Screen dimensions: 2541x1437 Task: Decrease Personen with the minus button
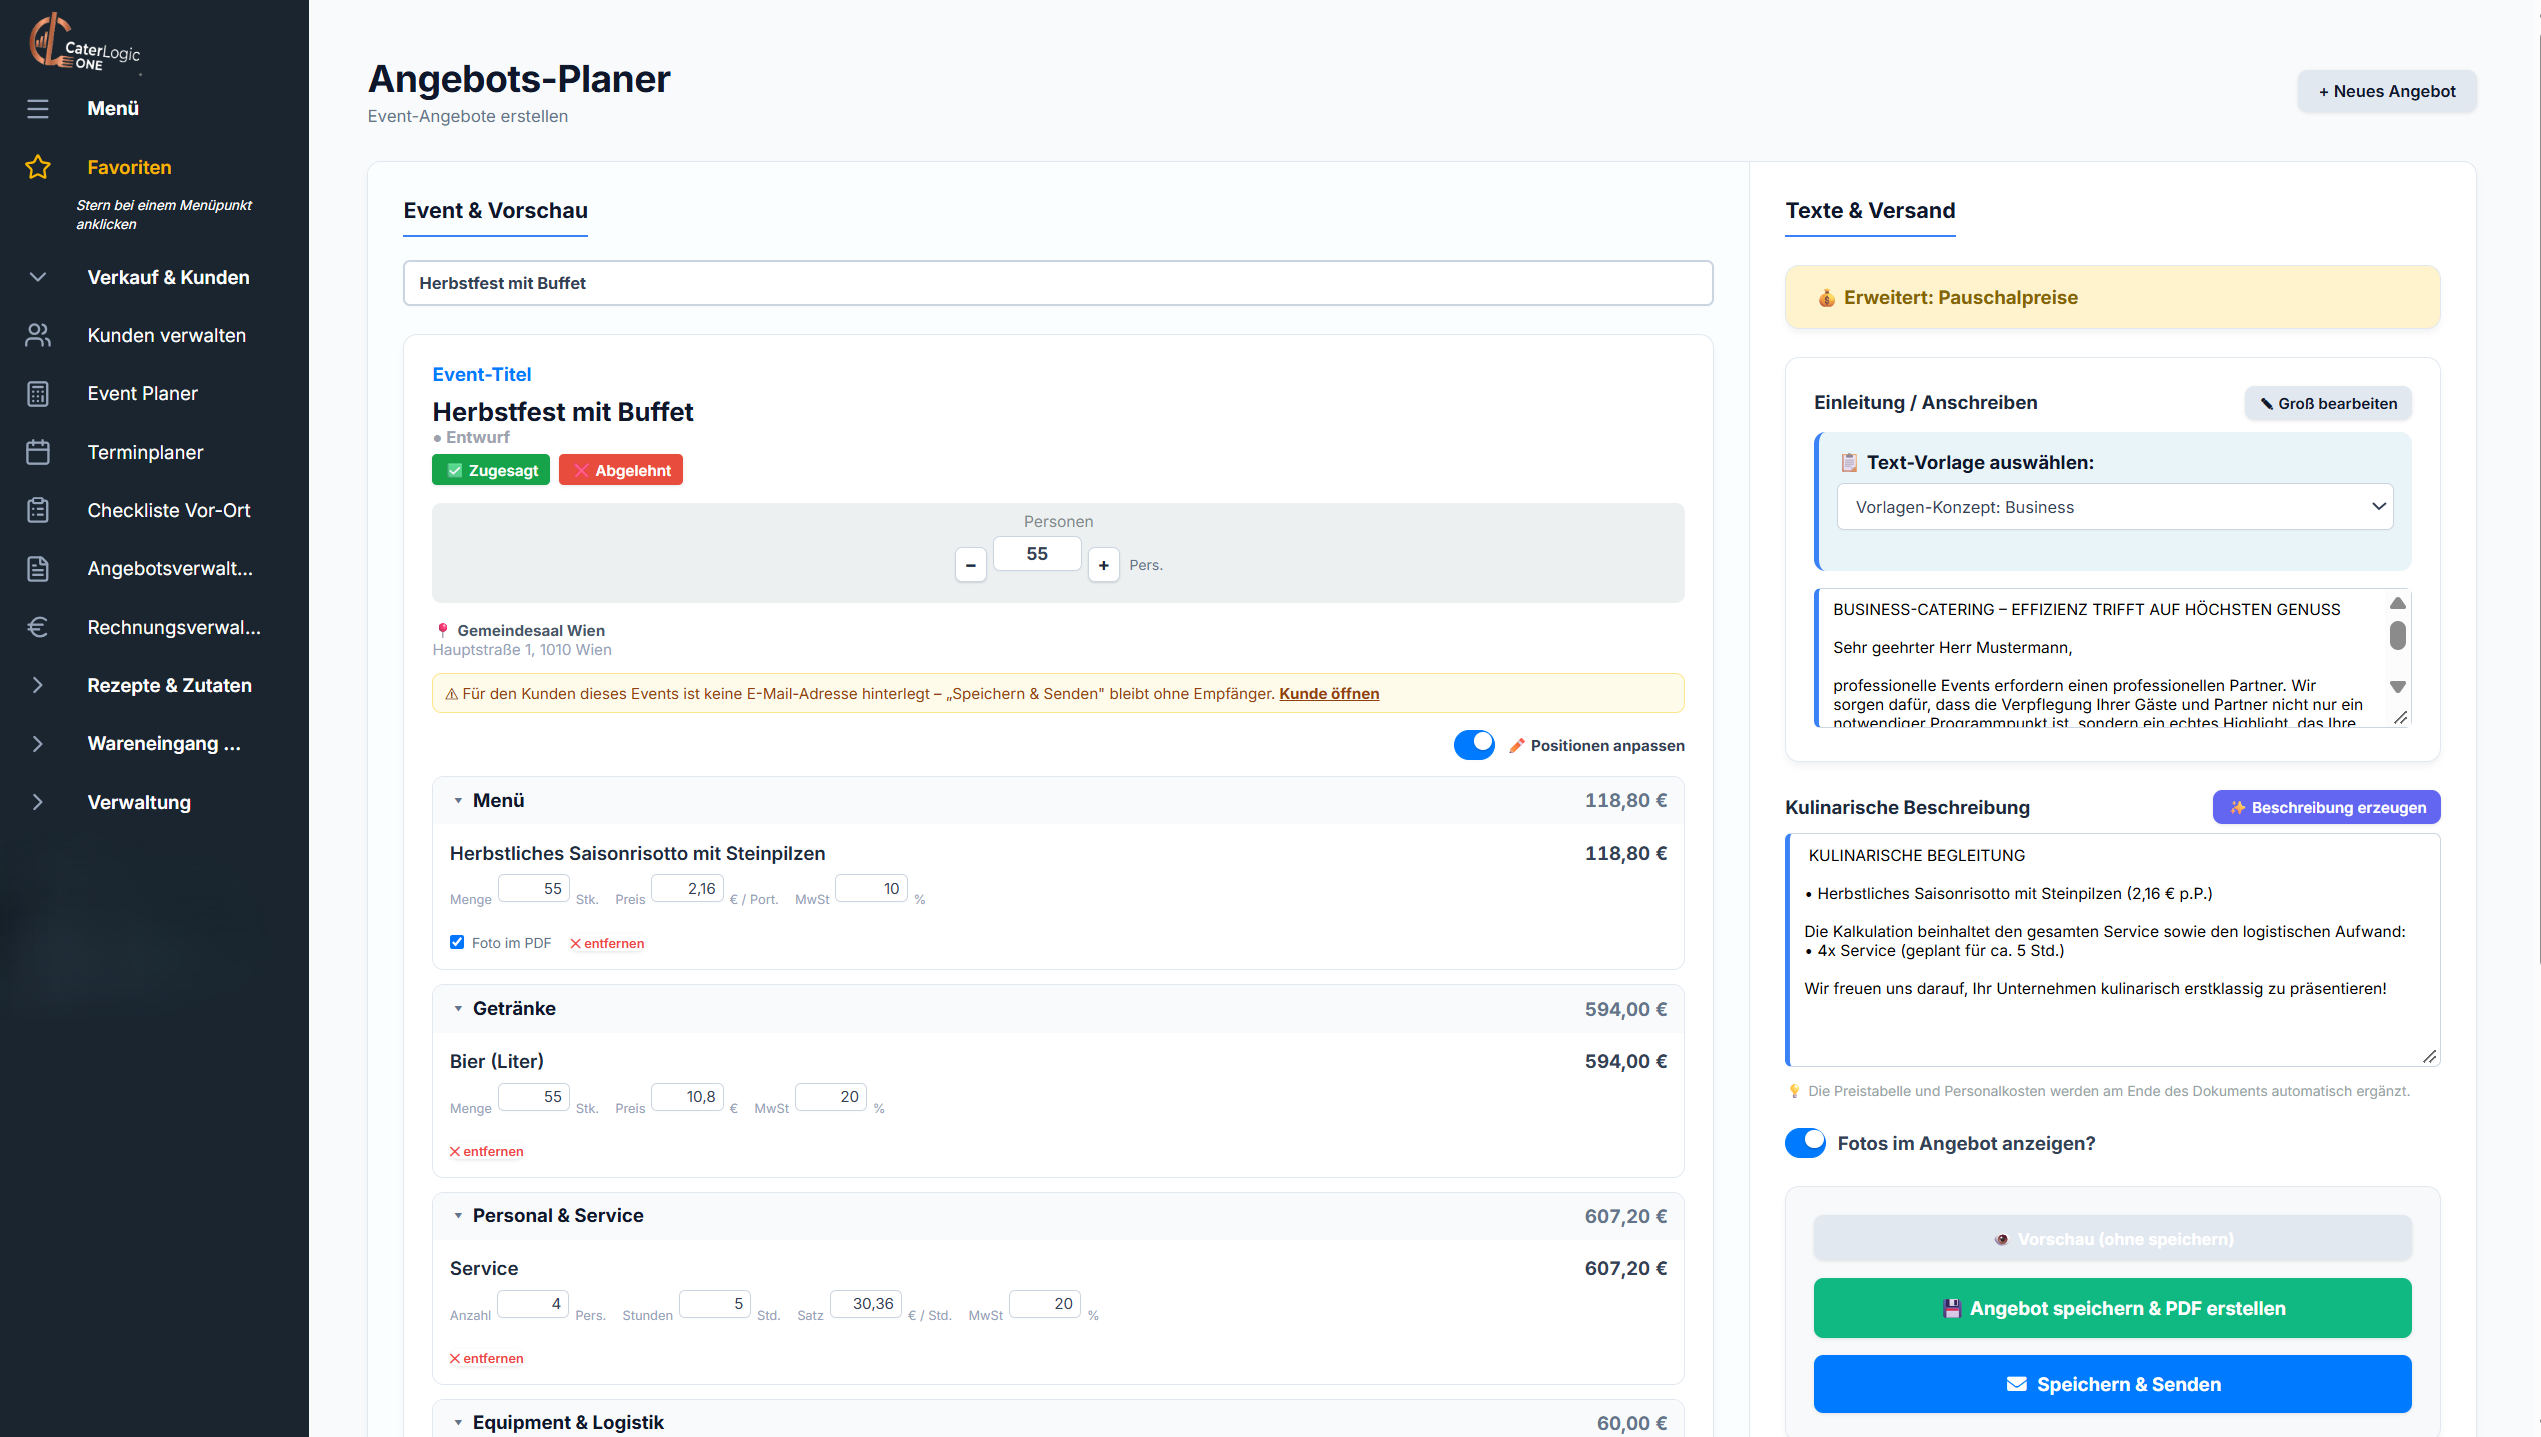pos(970,565)
